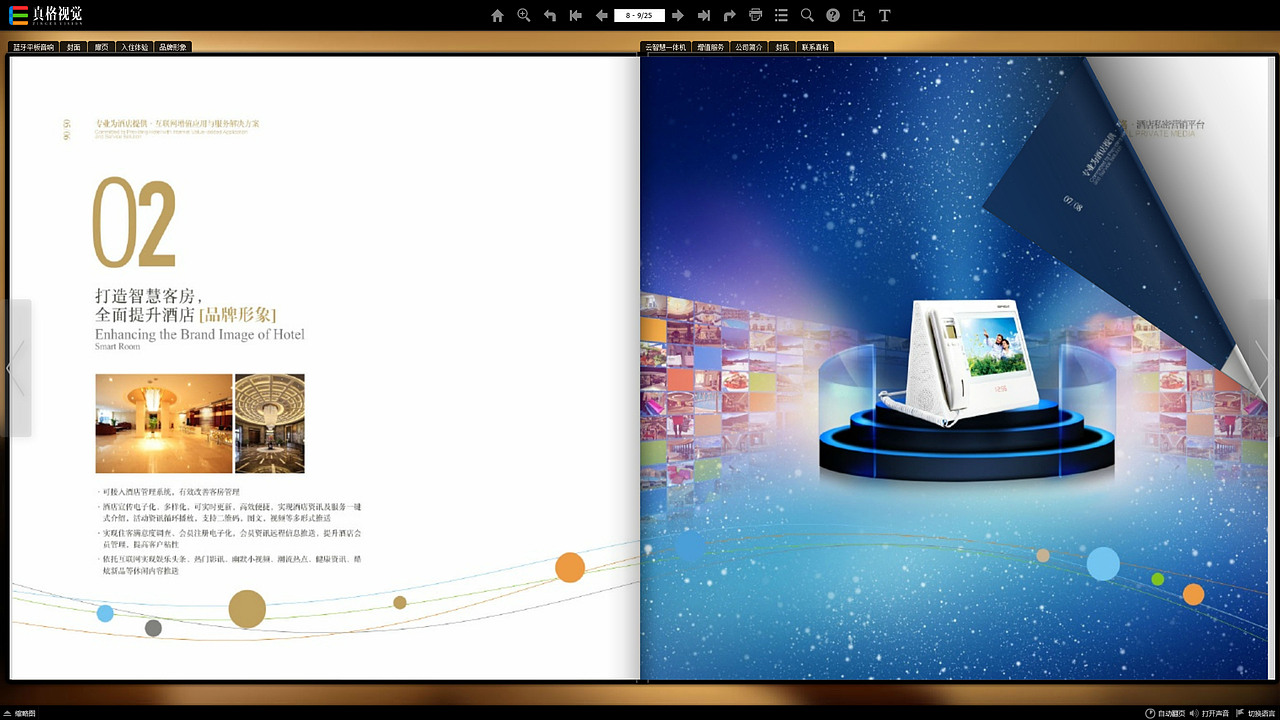Select the text tool T icon
Viewport: 1280px width, 720px height.
pos(884,15)
